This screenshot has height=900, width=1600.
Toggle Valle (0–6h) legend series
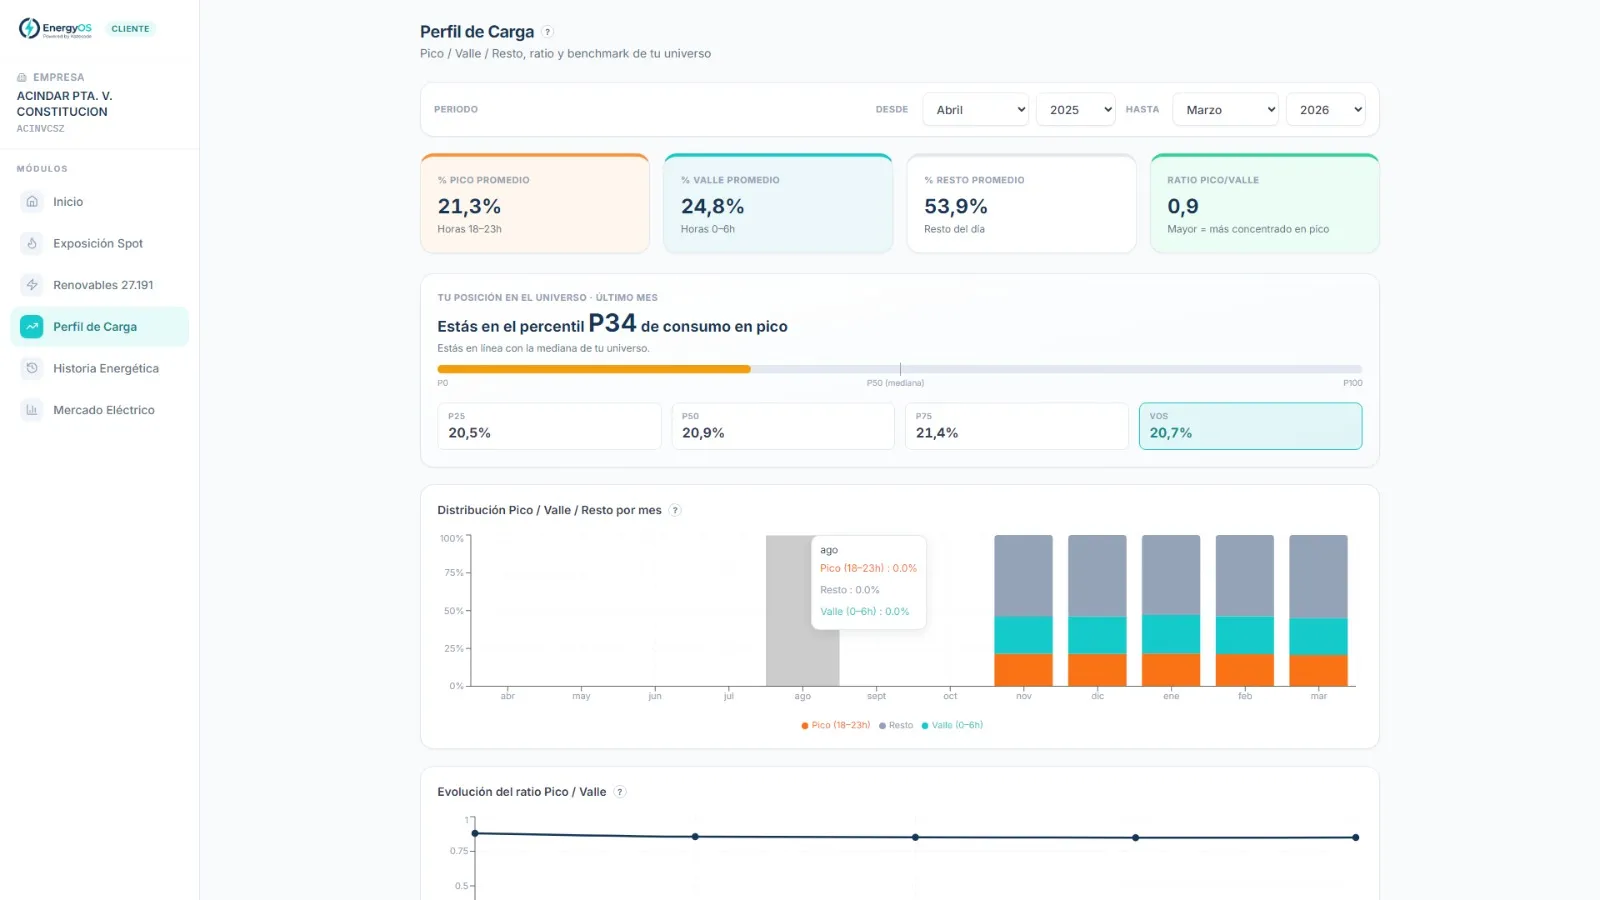tap(952, 725)
